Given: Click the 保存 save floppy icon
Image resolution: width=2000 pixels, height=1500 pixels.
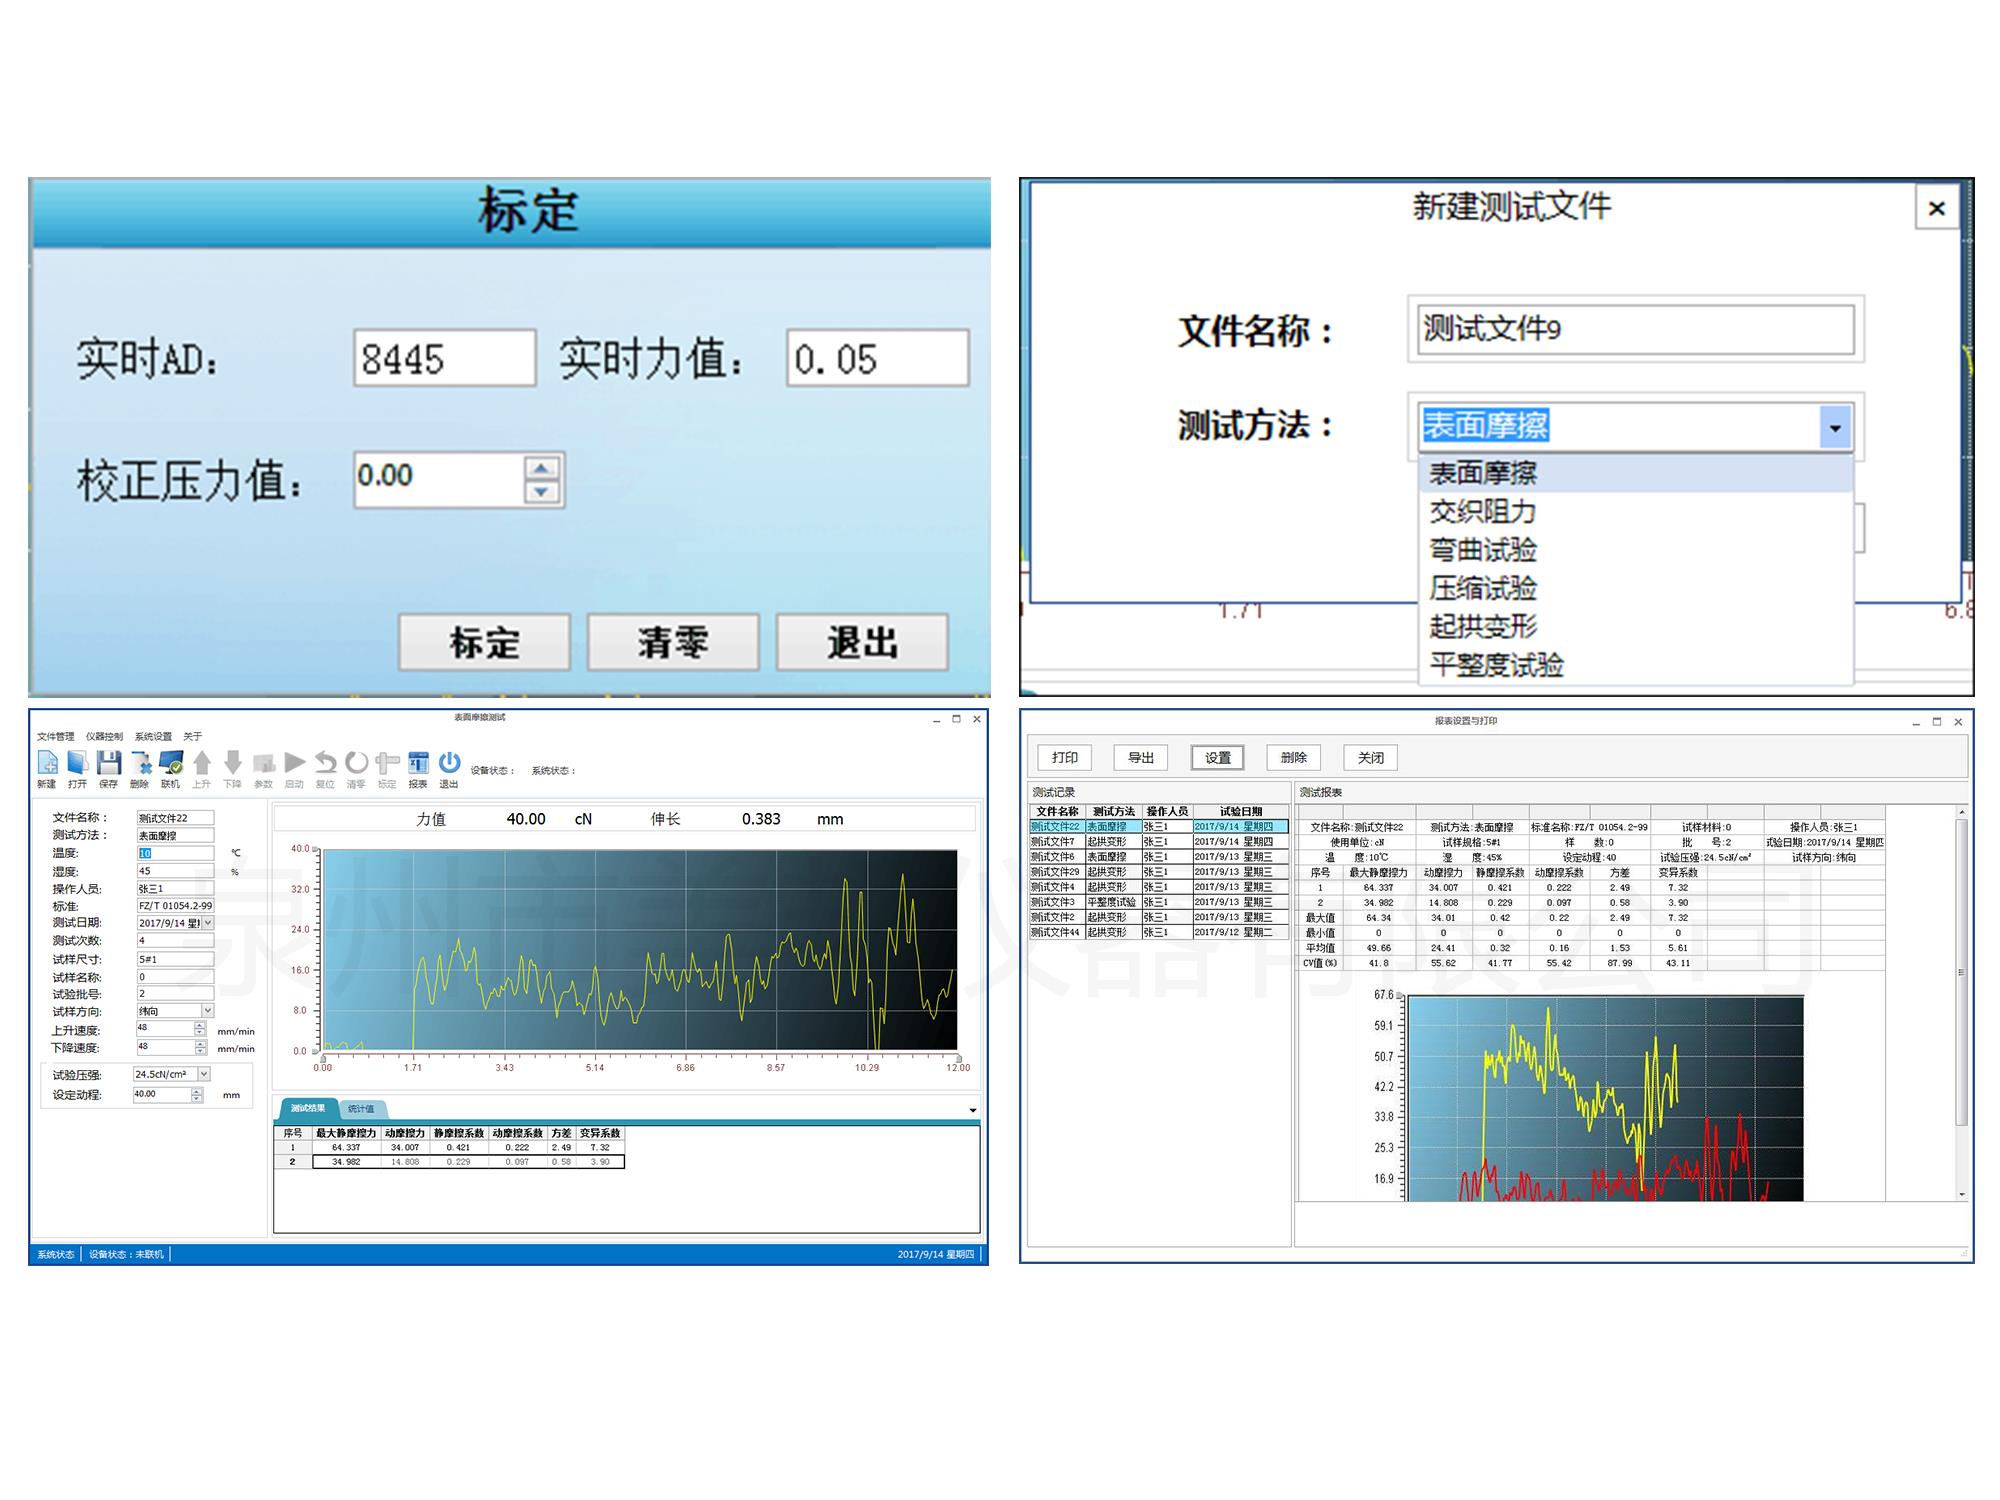Looking at the screenshot, I should [x=109, y=764].
